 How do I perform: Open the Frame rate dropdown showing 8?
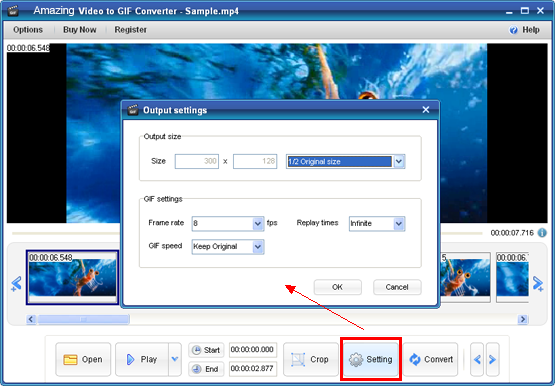[228, 224]
